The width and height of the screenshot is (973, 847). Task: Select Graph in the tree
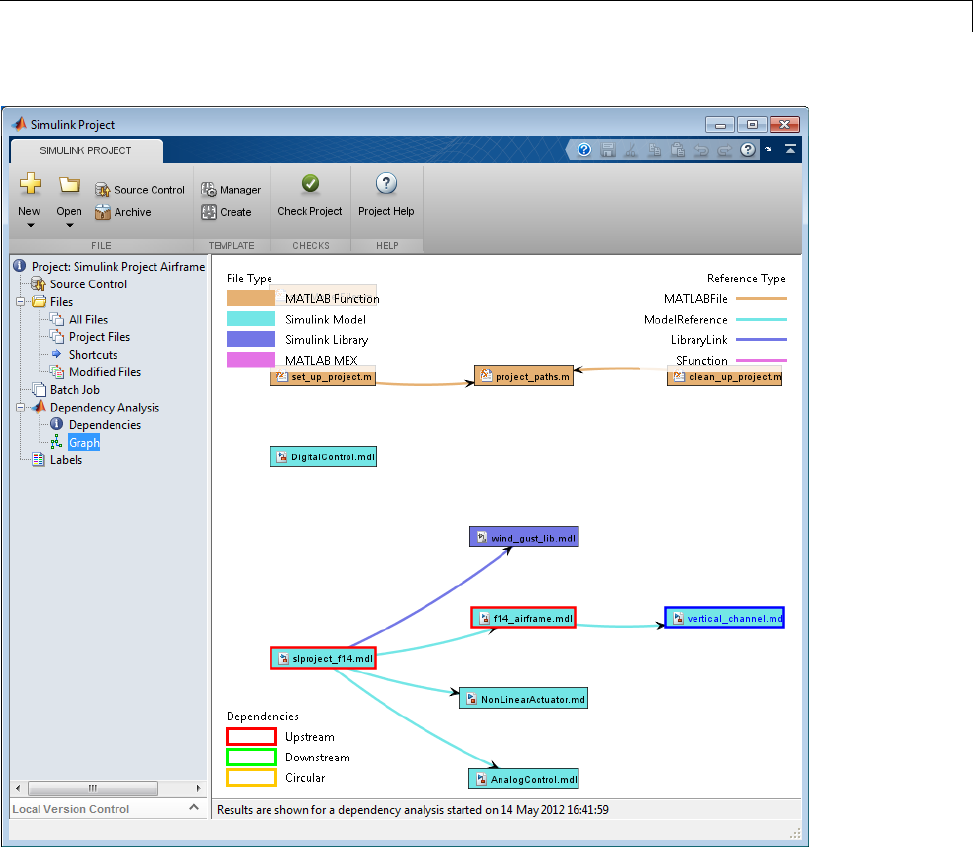(84, 442)
